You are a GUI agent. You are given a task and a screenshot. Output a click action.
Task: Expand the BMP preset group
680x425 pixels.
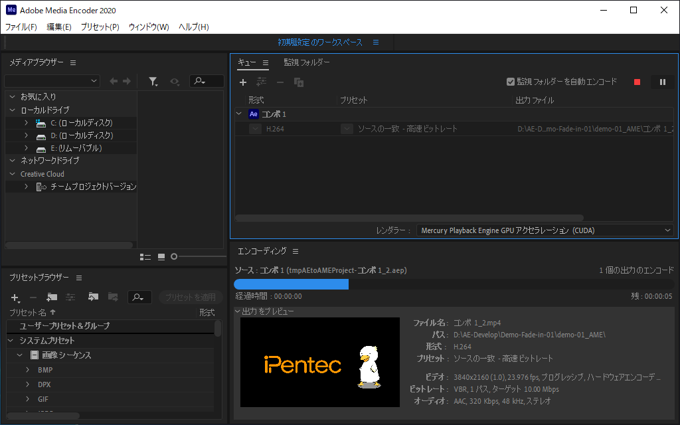28,370
